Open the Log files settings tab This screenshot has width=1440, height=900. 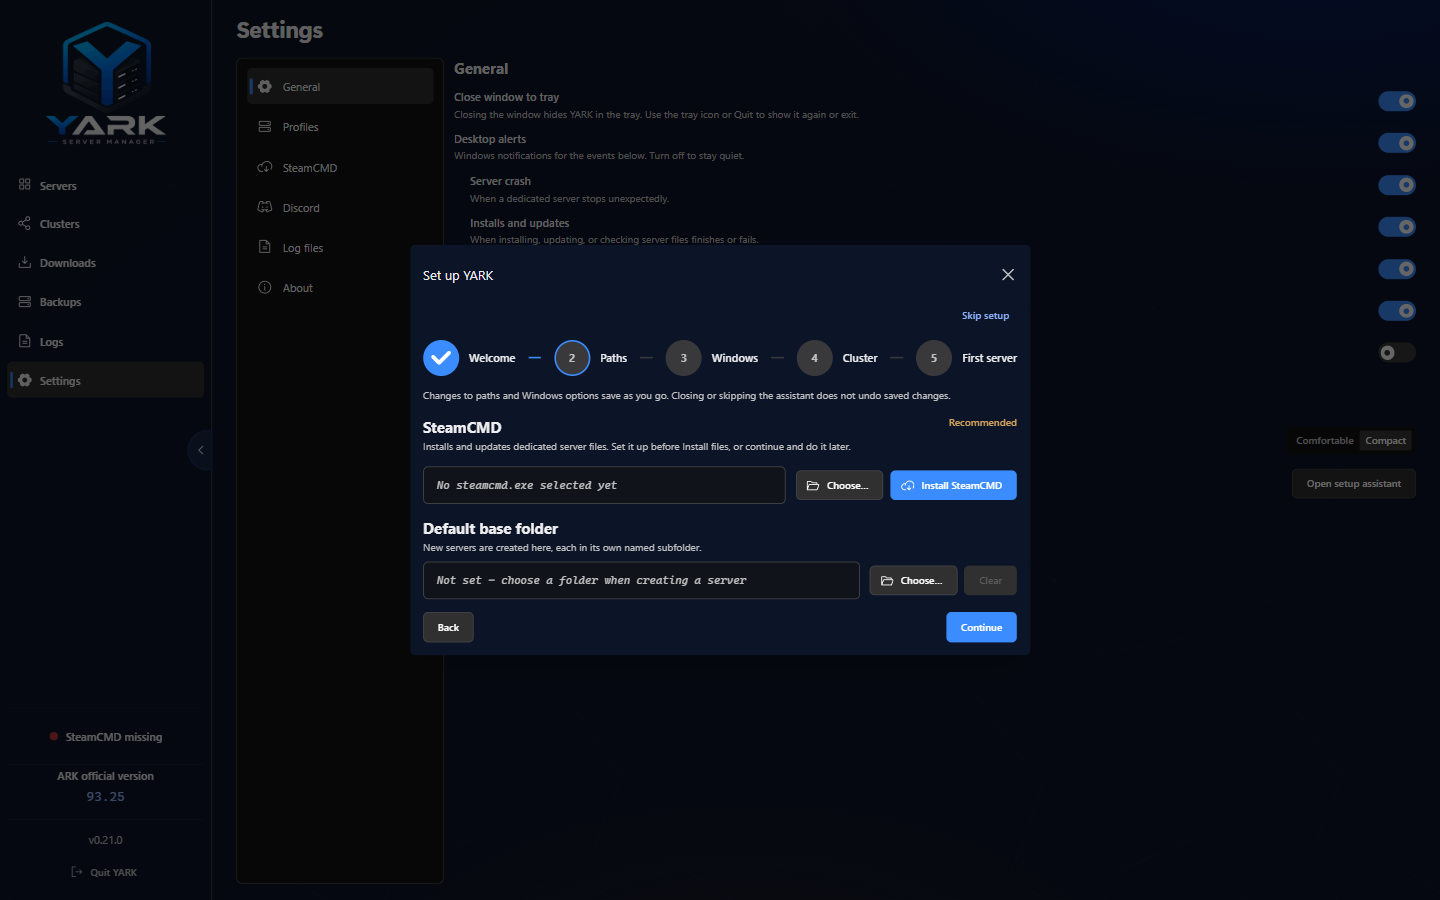[x=340, y=247]
